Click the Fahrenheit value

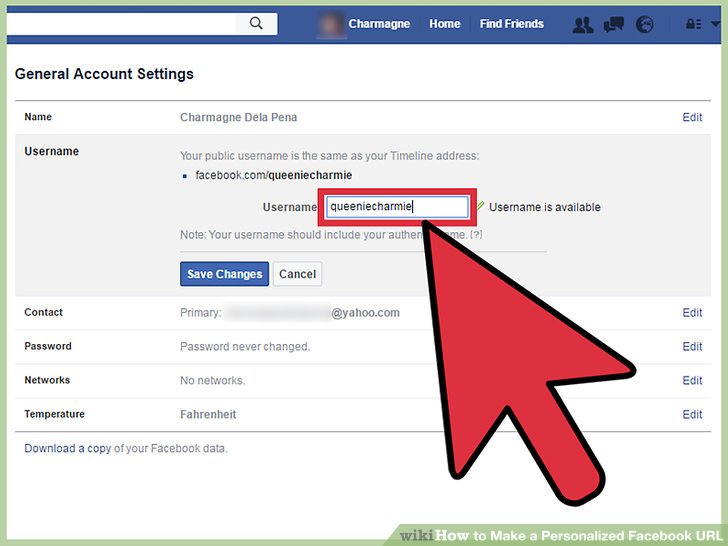(208, 415)
